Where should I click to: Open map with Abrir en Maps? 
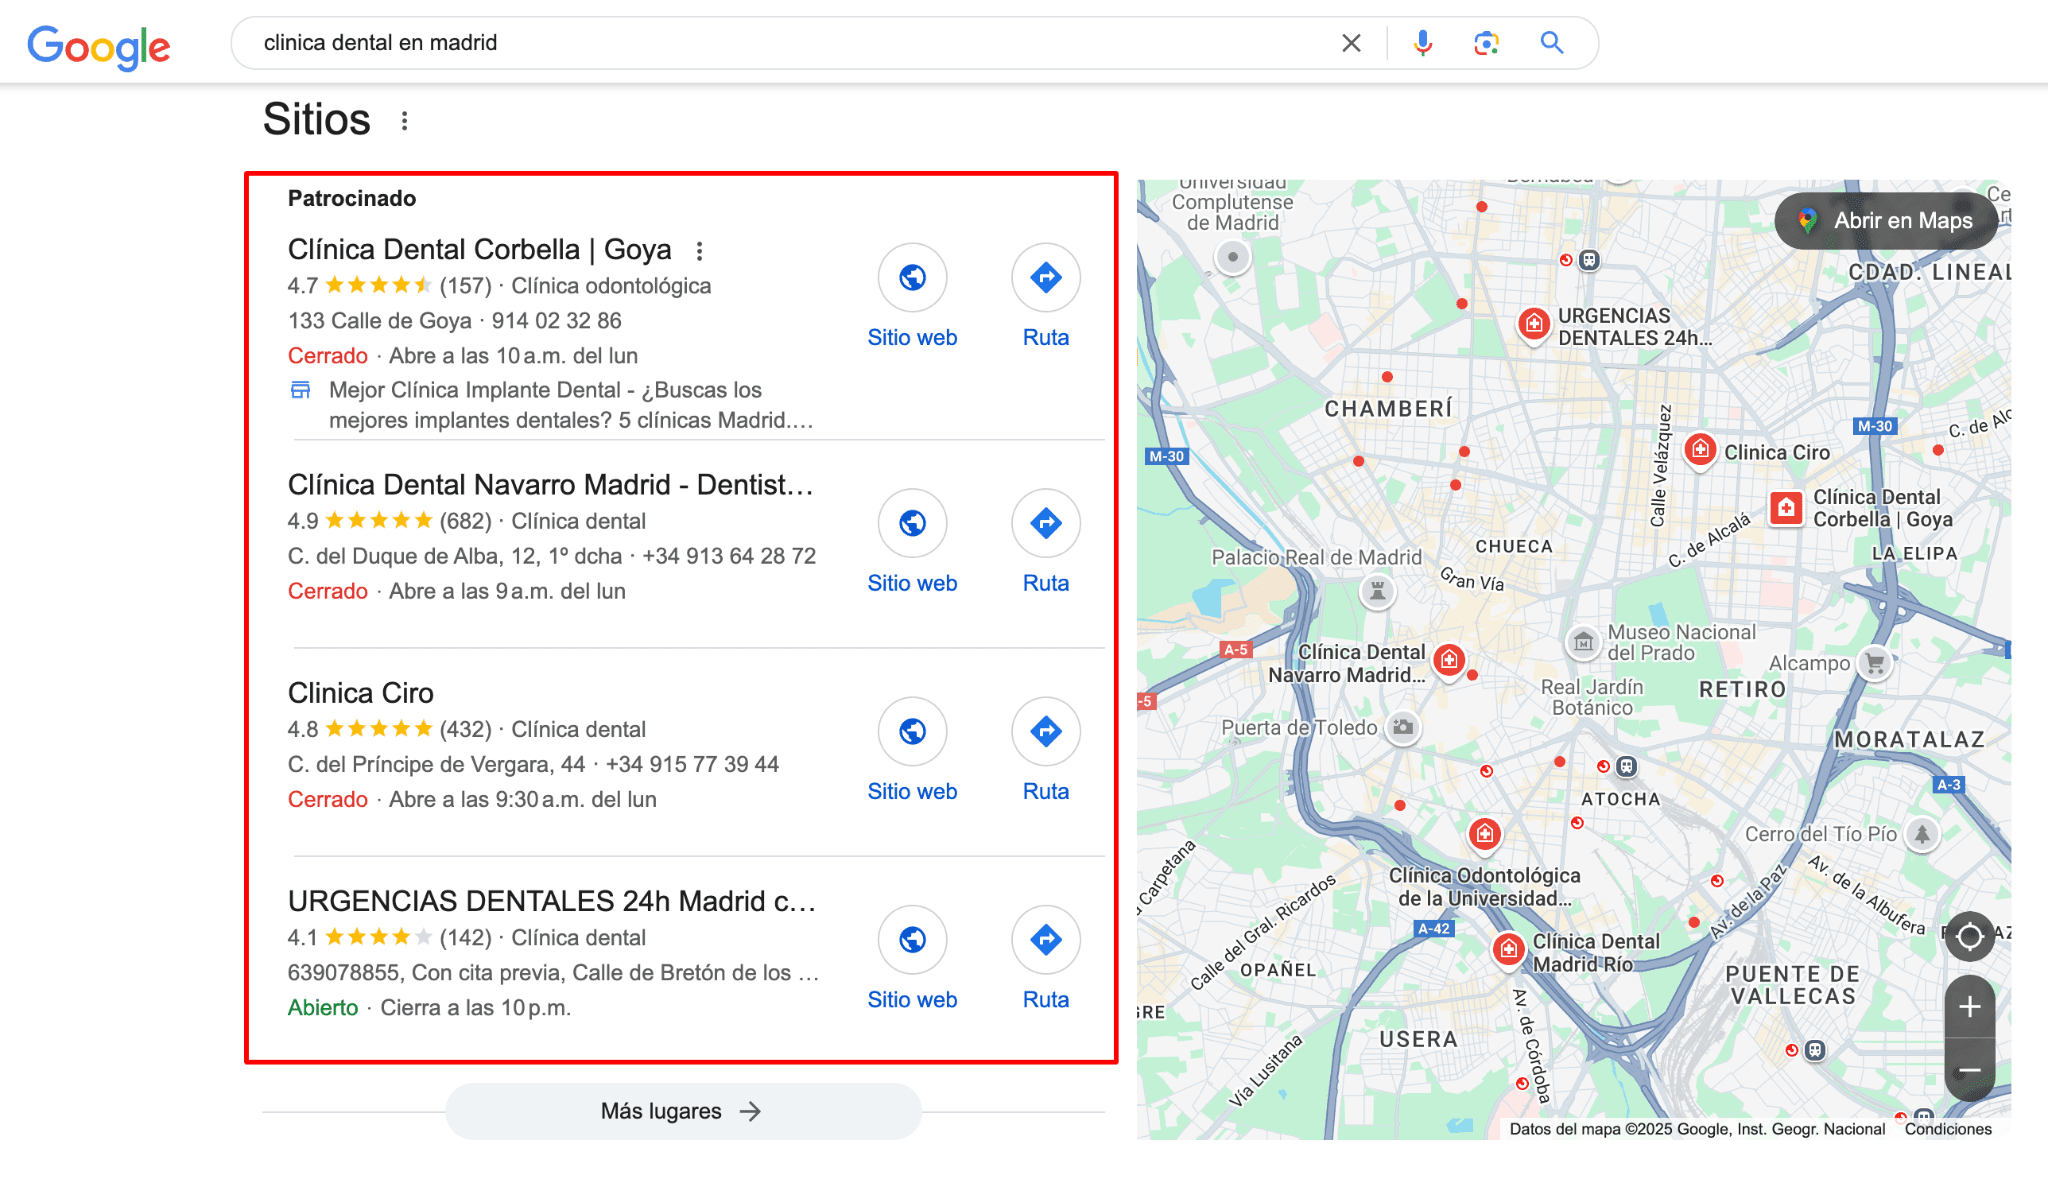click(x=1886, y=221)
